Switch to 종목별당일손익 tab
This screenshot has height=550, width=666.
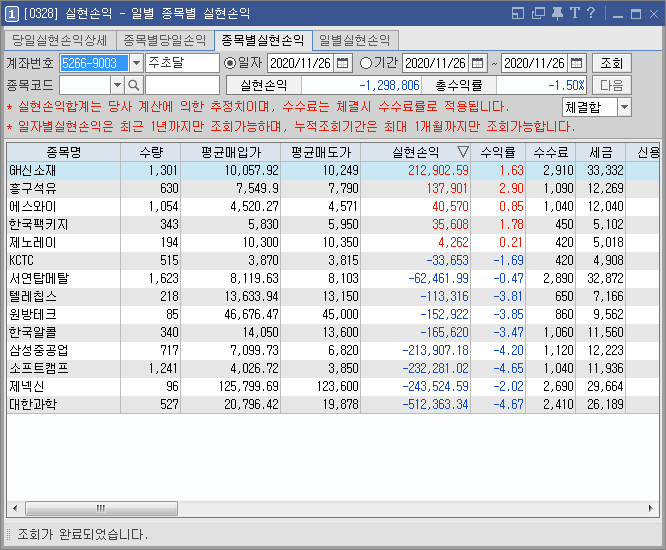(164, 40)
